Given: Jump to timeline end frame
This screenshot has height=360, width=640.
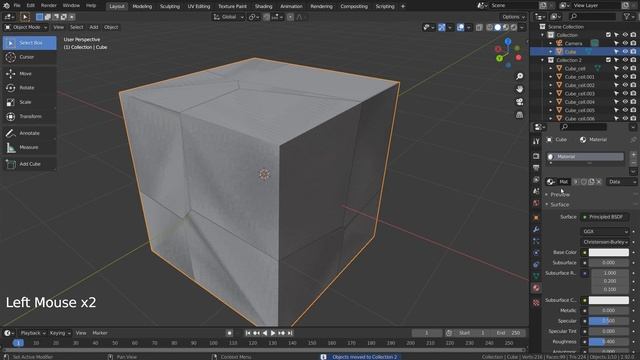Looking at the screenshot, I should pyautogui.click(x=290, y=333).
